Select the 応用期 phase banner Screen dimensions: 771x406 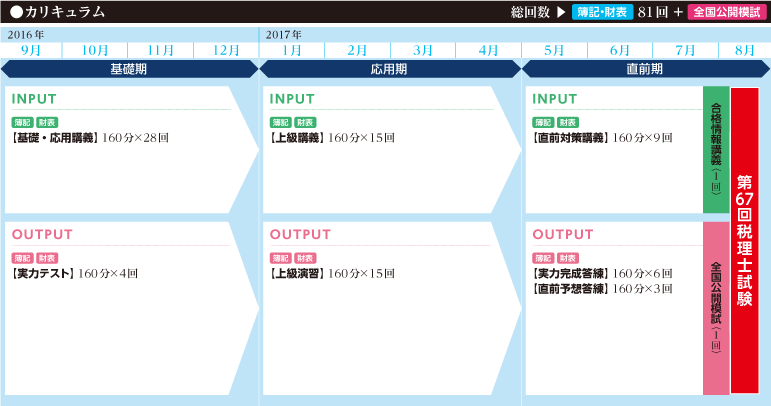point(390,69)
